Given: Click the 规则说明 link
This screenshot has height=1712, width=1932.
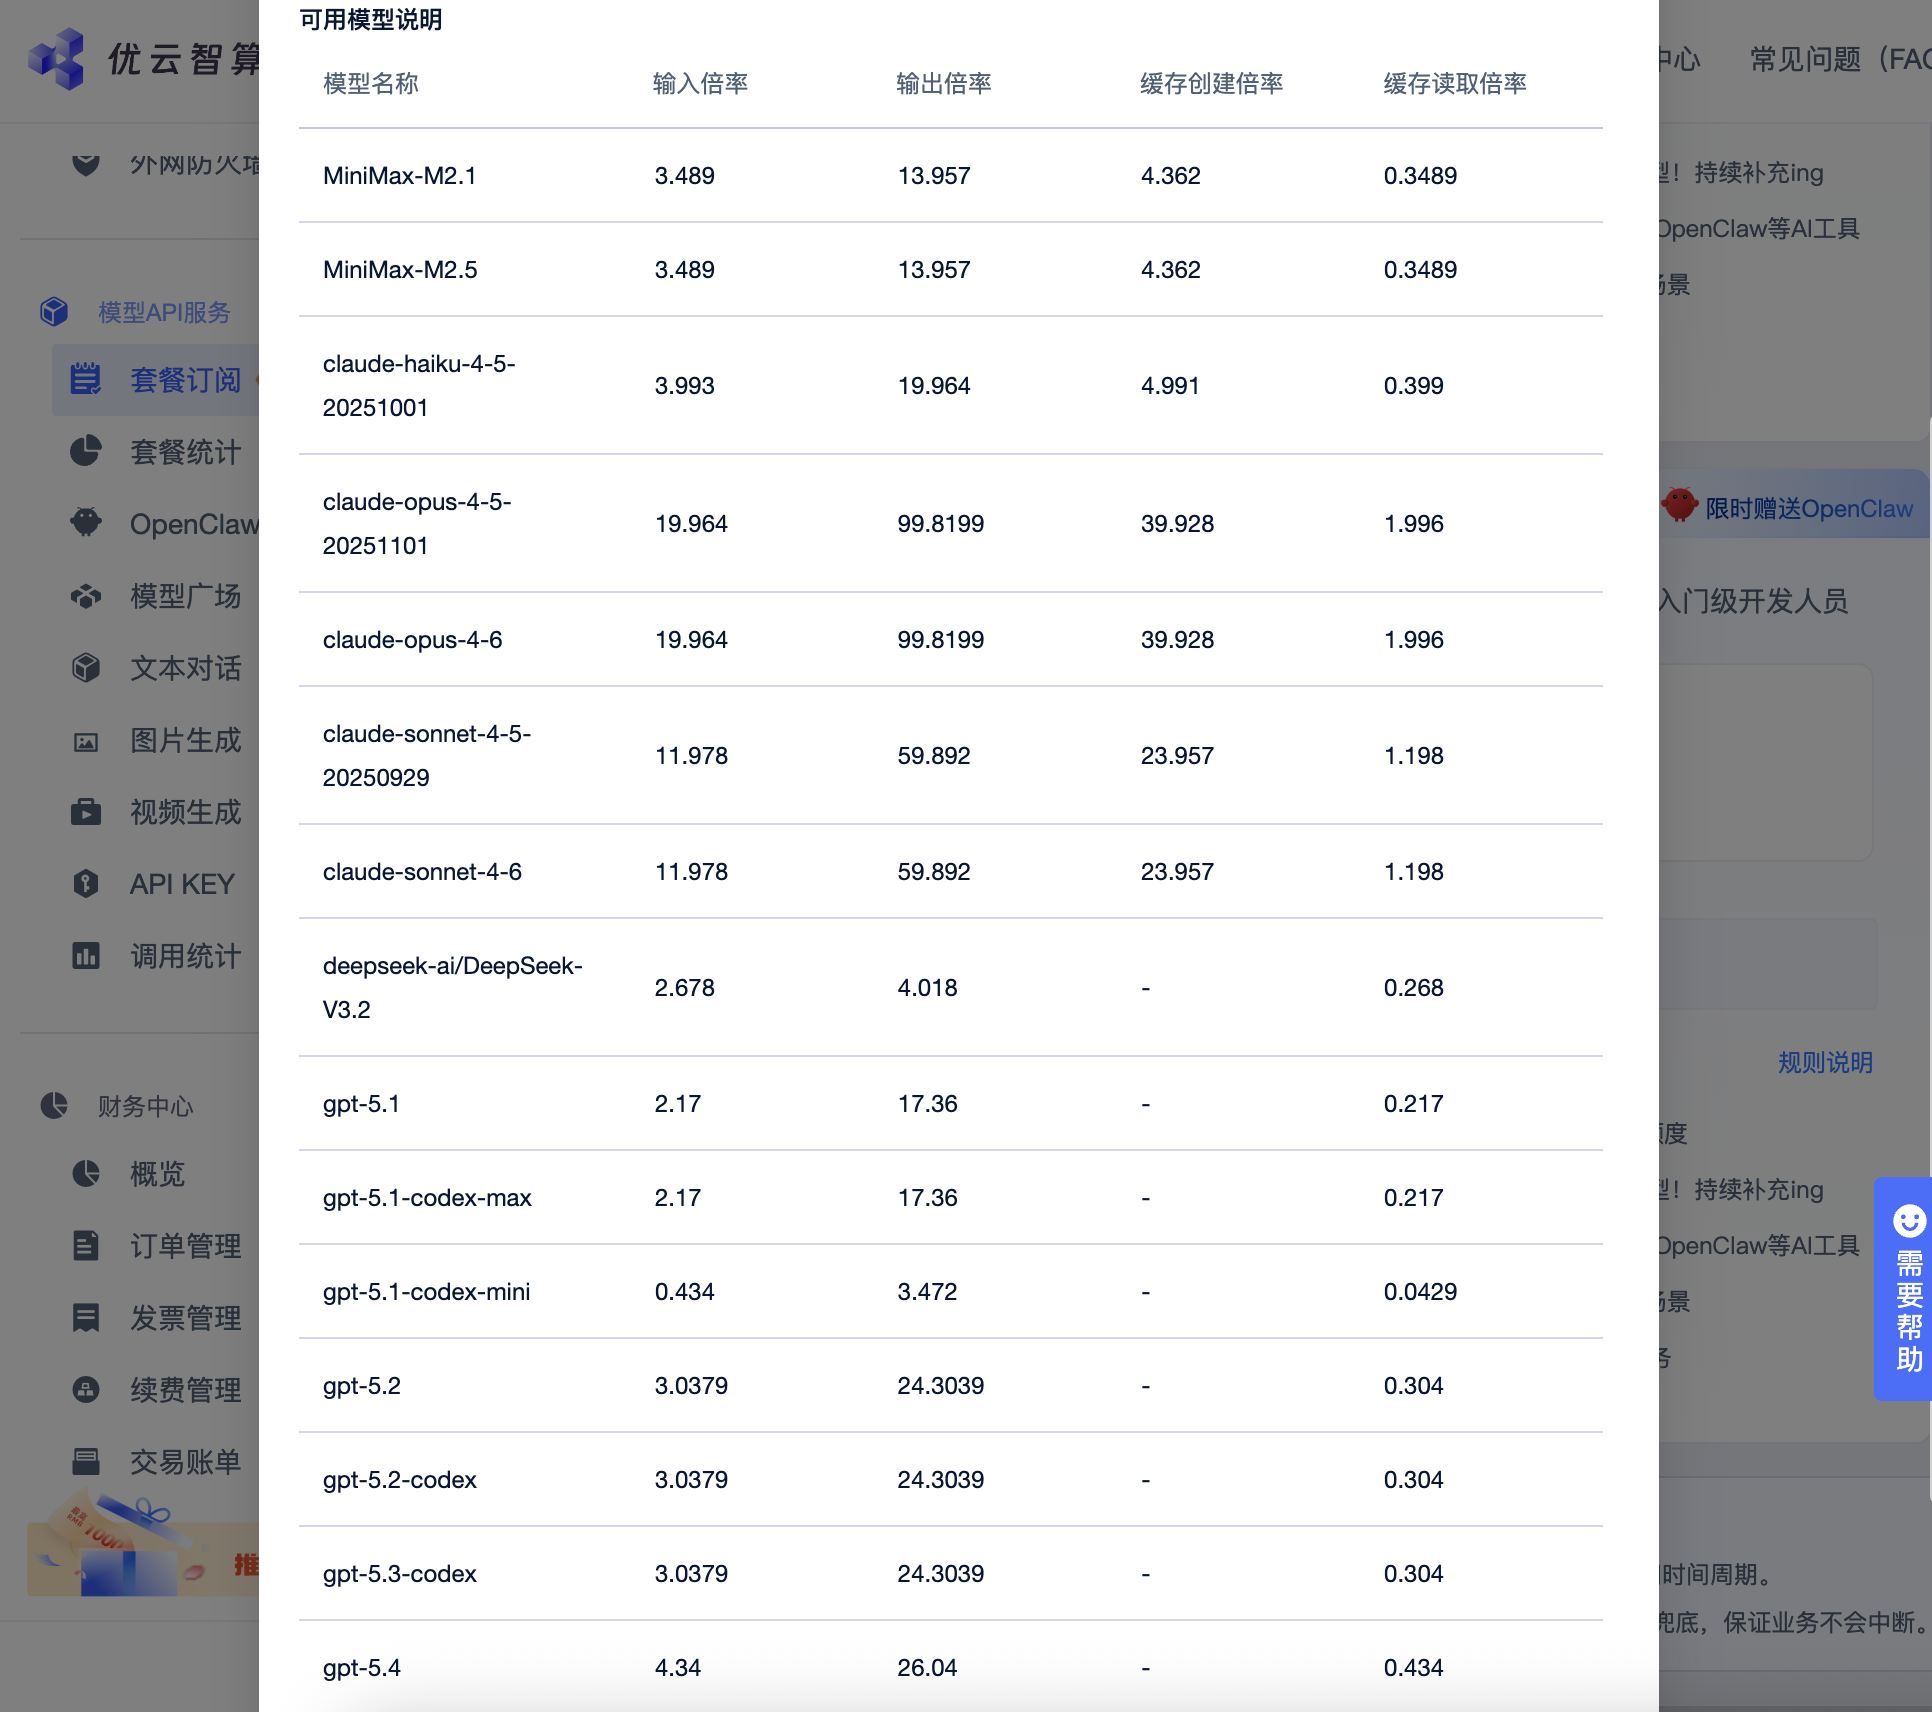Looking at the screenshot, I should pyautogui.click(x=1825, y=1062).
